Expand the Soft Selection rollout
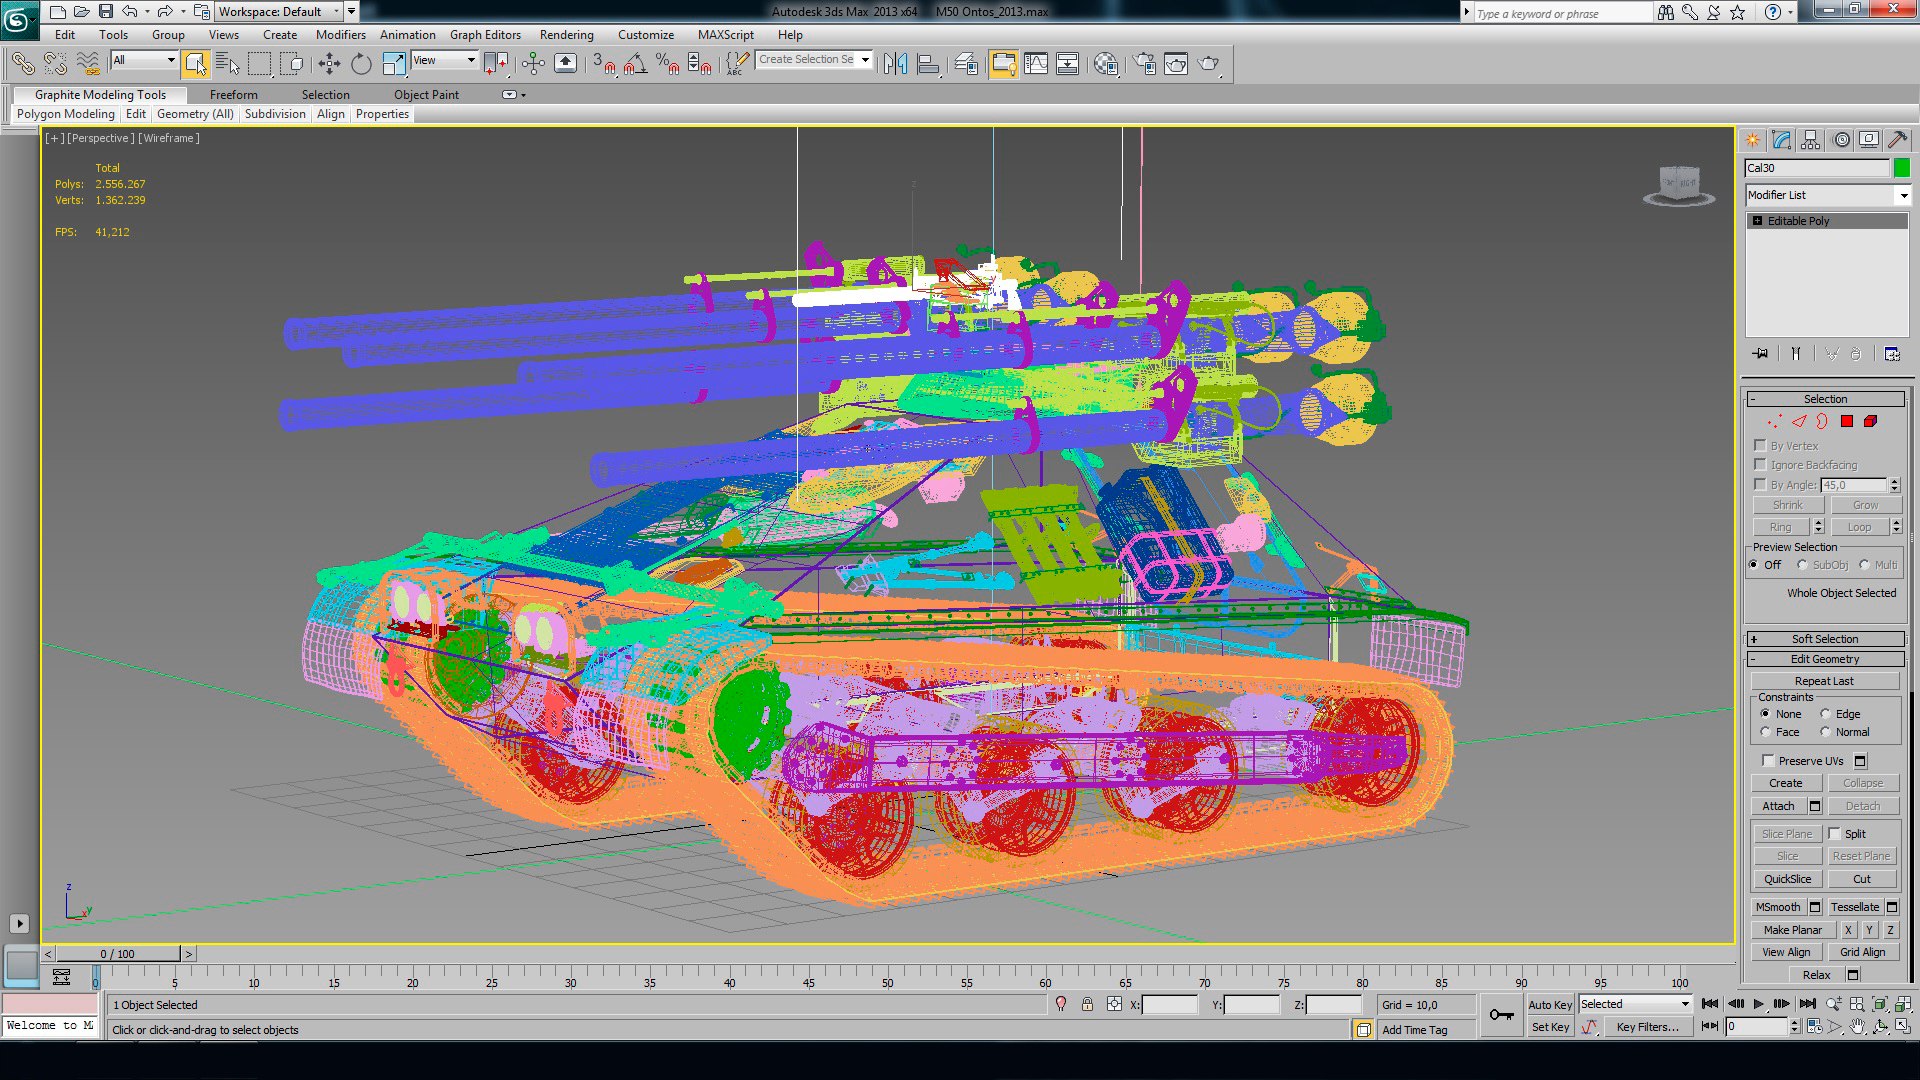This screenshot has width=1920, height=1080. tap(1825, 639)
